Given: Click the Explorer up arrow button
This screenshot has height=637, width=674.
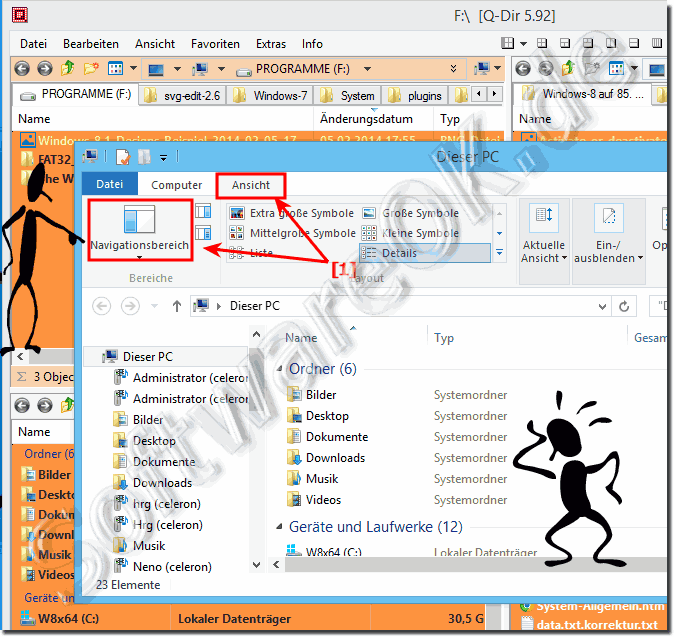Looking at the screenshot, I should pos(177,306).
